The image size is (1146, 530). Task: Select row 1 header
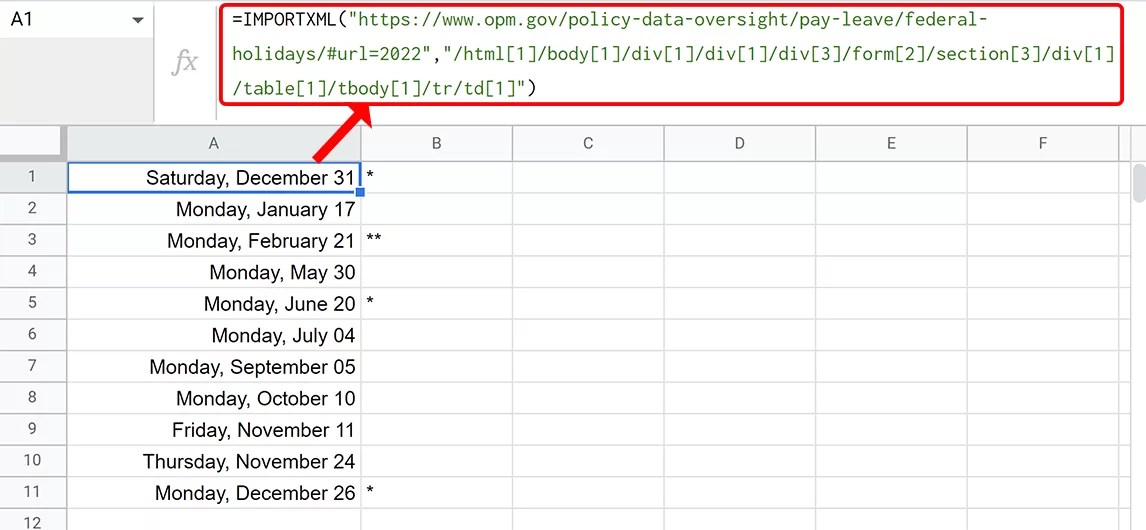pos(33,178)
